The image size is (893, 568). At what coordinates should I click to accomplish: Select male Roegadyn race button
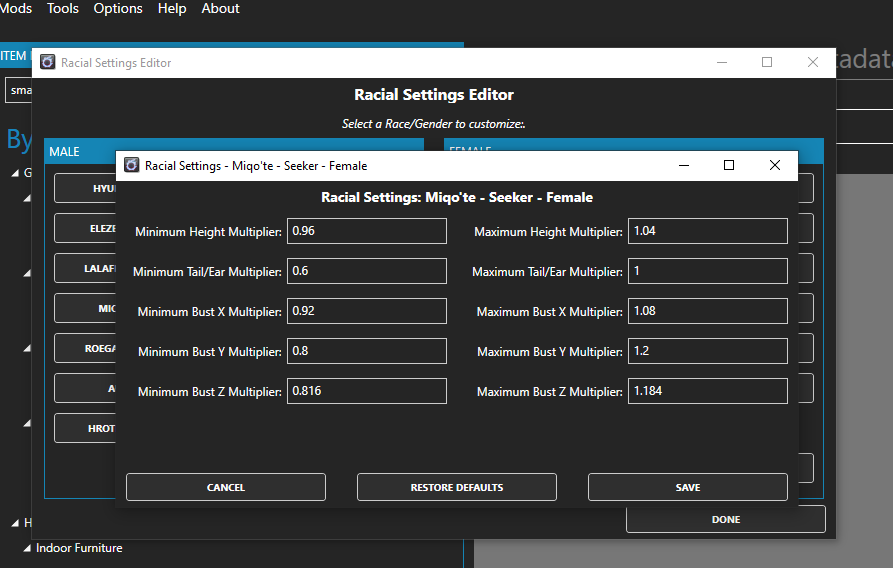pyautogui.click(x=85, y=348)
